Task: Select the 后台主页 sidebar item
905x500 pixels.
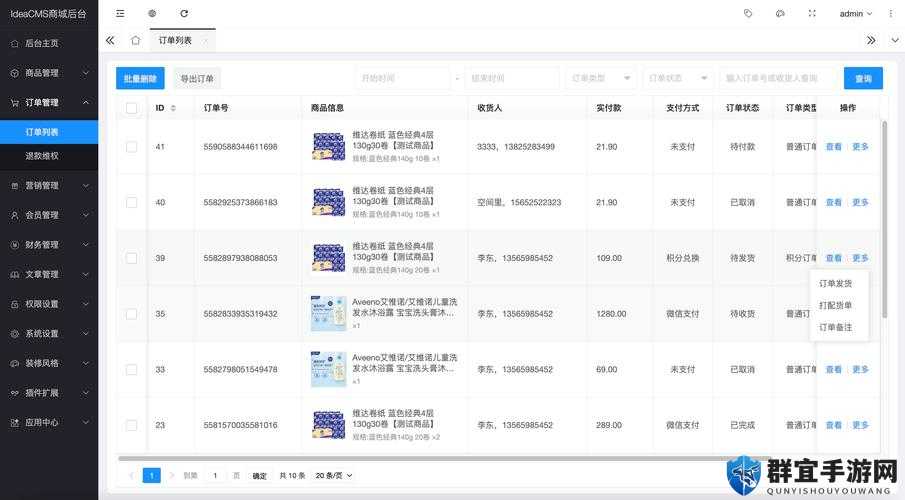Action: (x=49, y=43)
